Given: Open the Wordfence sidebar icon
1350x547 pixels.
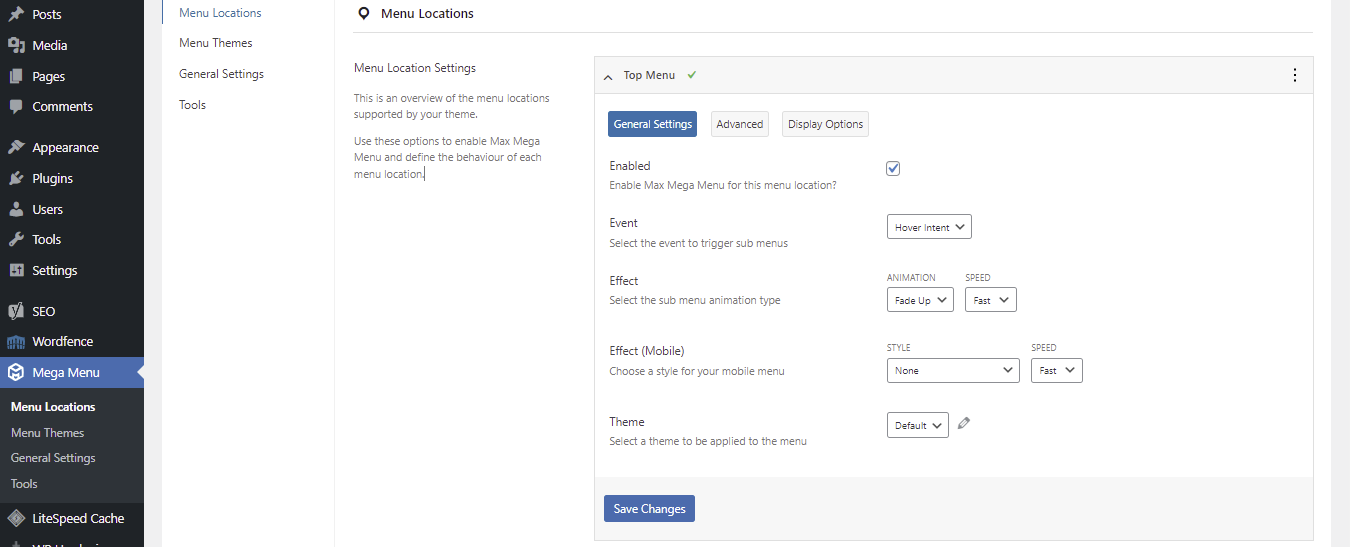Looking at the screenshot, I should click(x=16, y=342).
